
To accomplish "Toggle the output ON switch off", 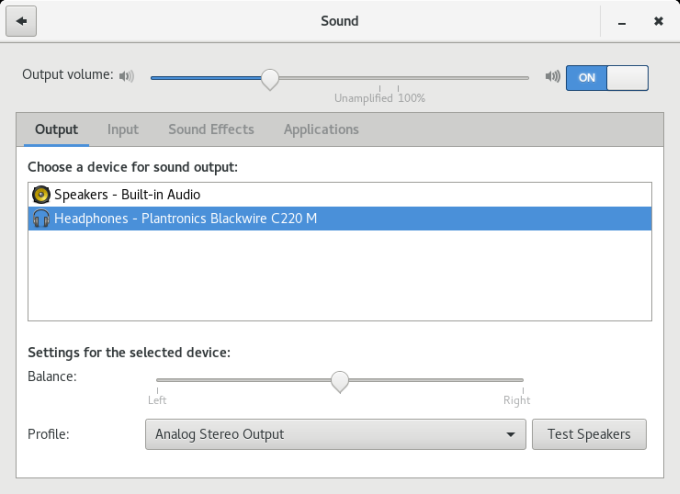I will [x=607, y=77].
